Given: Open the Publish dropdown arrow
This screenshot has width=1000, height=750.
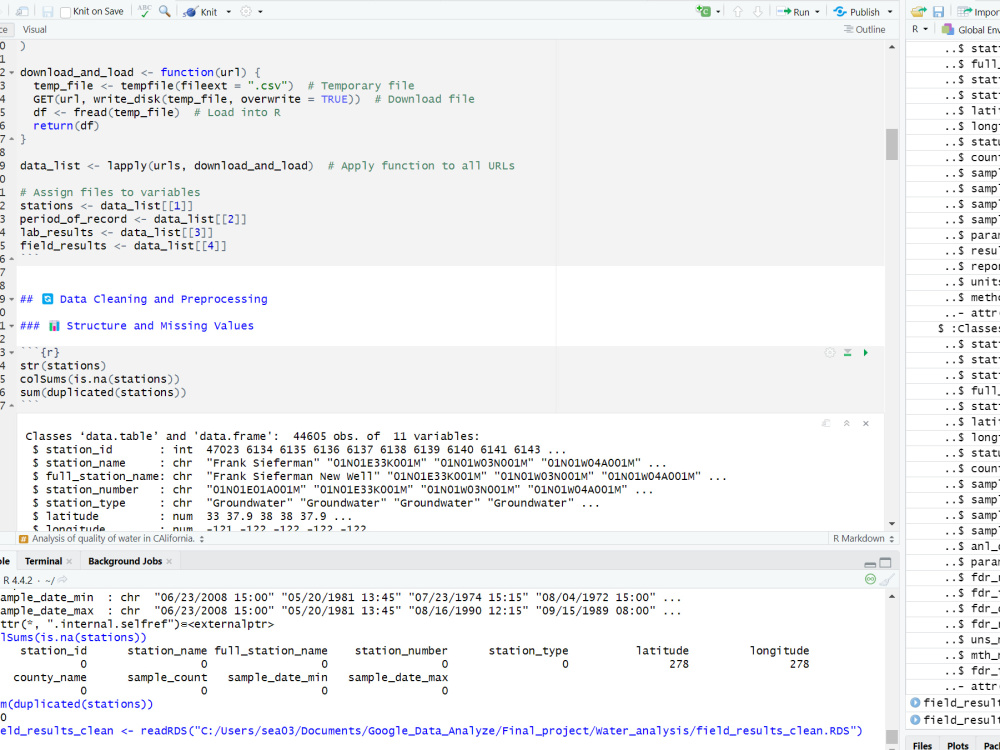Looking at the screenshot, I should [x=890, y=12].
